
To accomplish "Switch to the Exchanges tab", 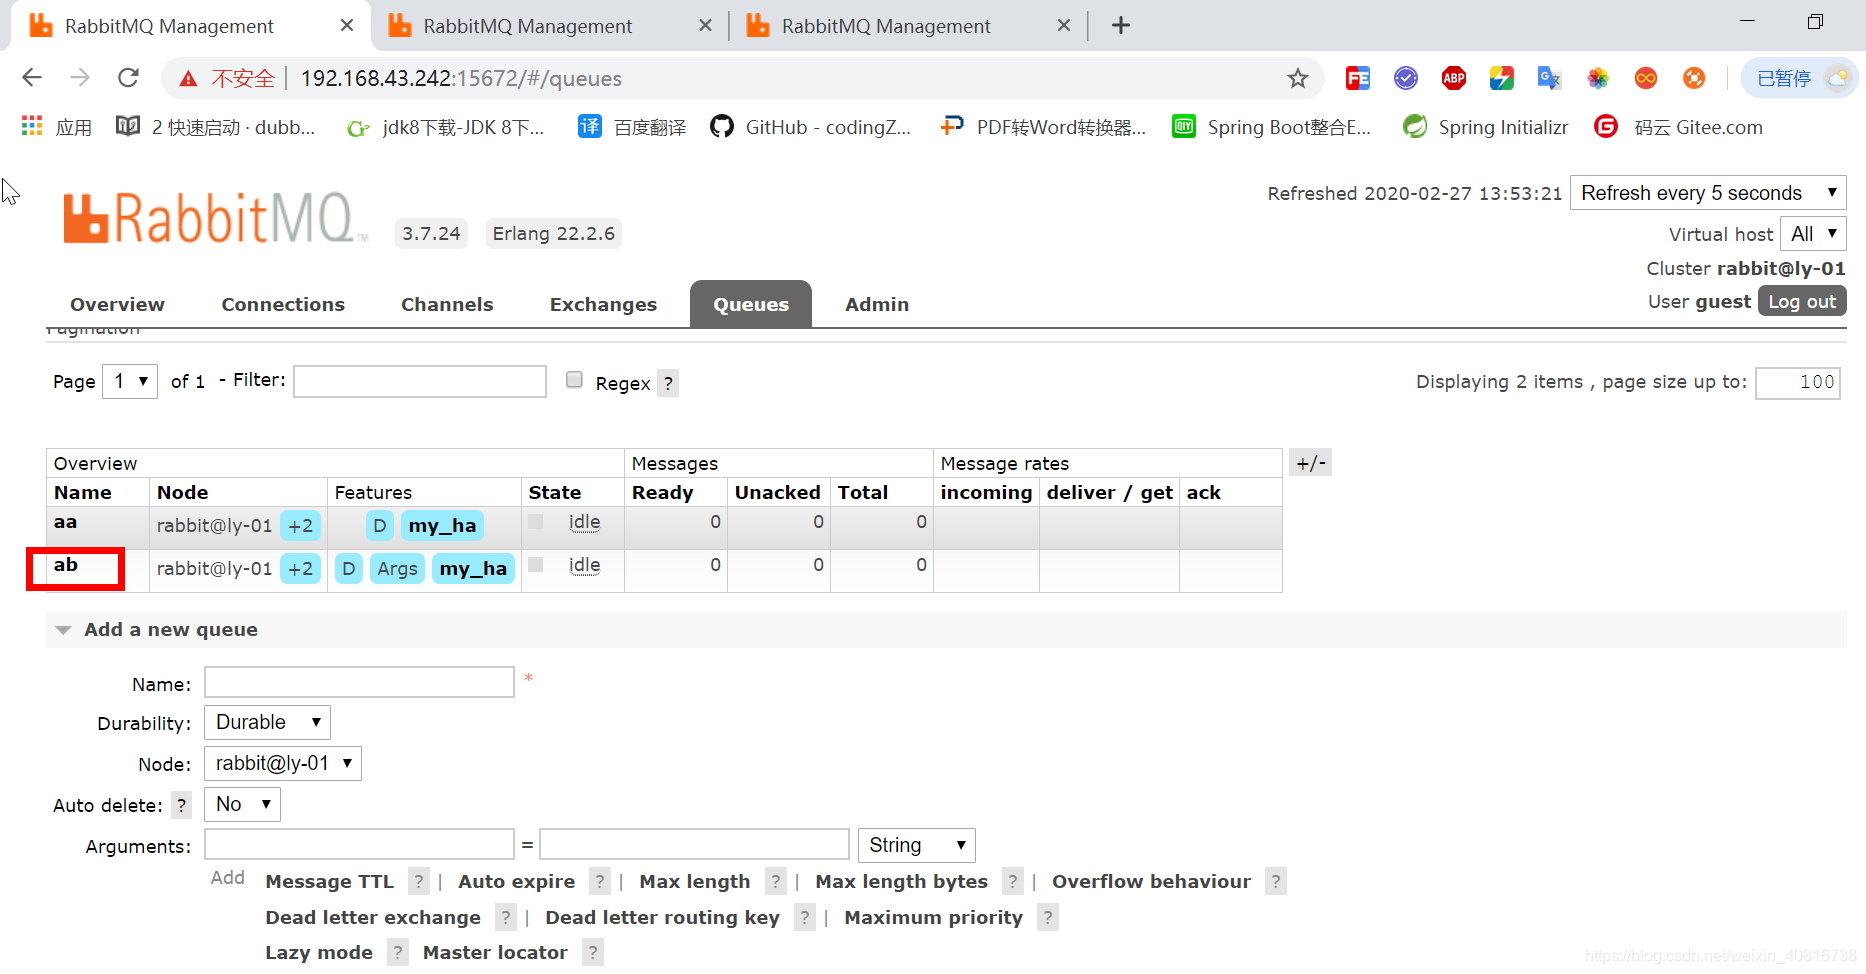I will tap(603, 304).
